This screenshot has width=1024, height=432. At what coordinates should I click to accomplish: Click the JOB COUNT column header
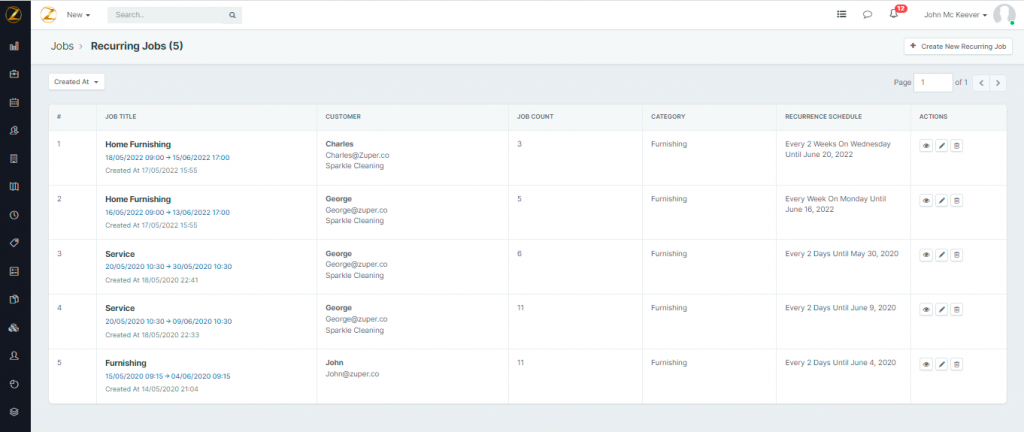(535, 117)
